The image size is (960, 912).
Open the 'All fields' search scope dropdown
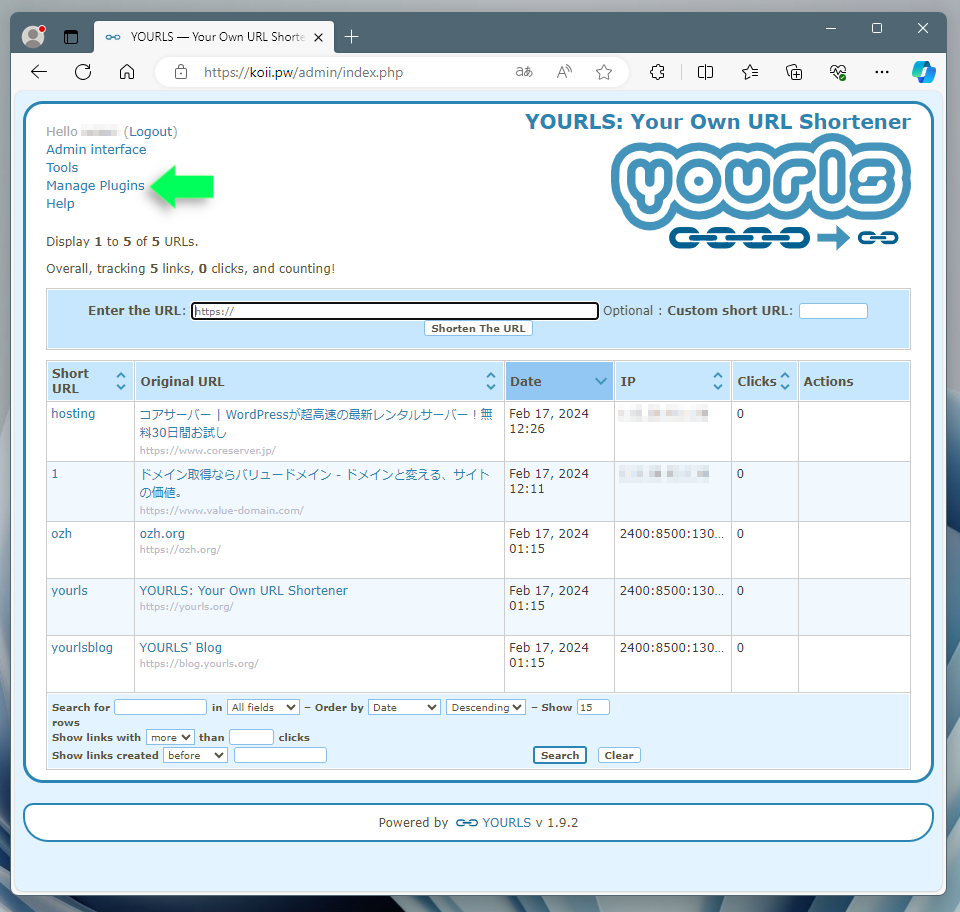point(263,708)
